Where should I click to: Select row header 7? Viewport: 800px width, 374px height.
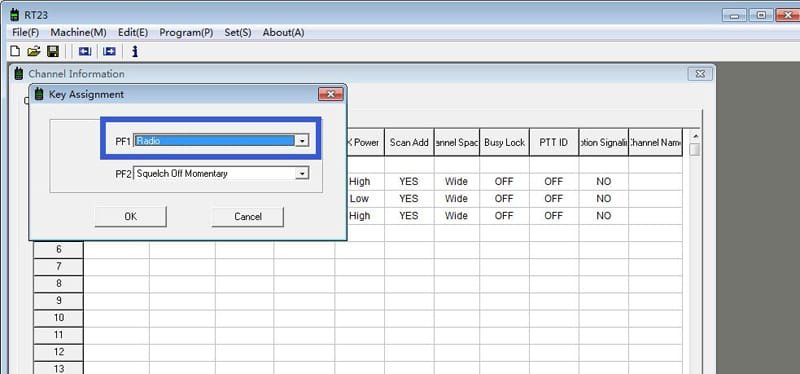59,266
